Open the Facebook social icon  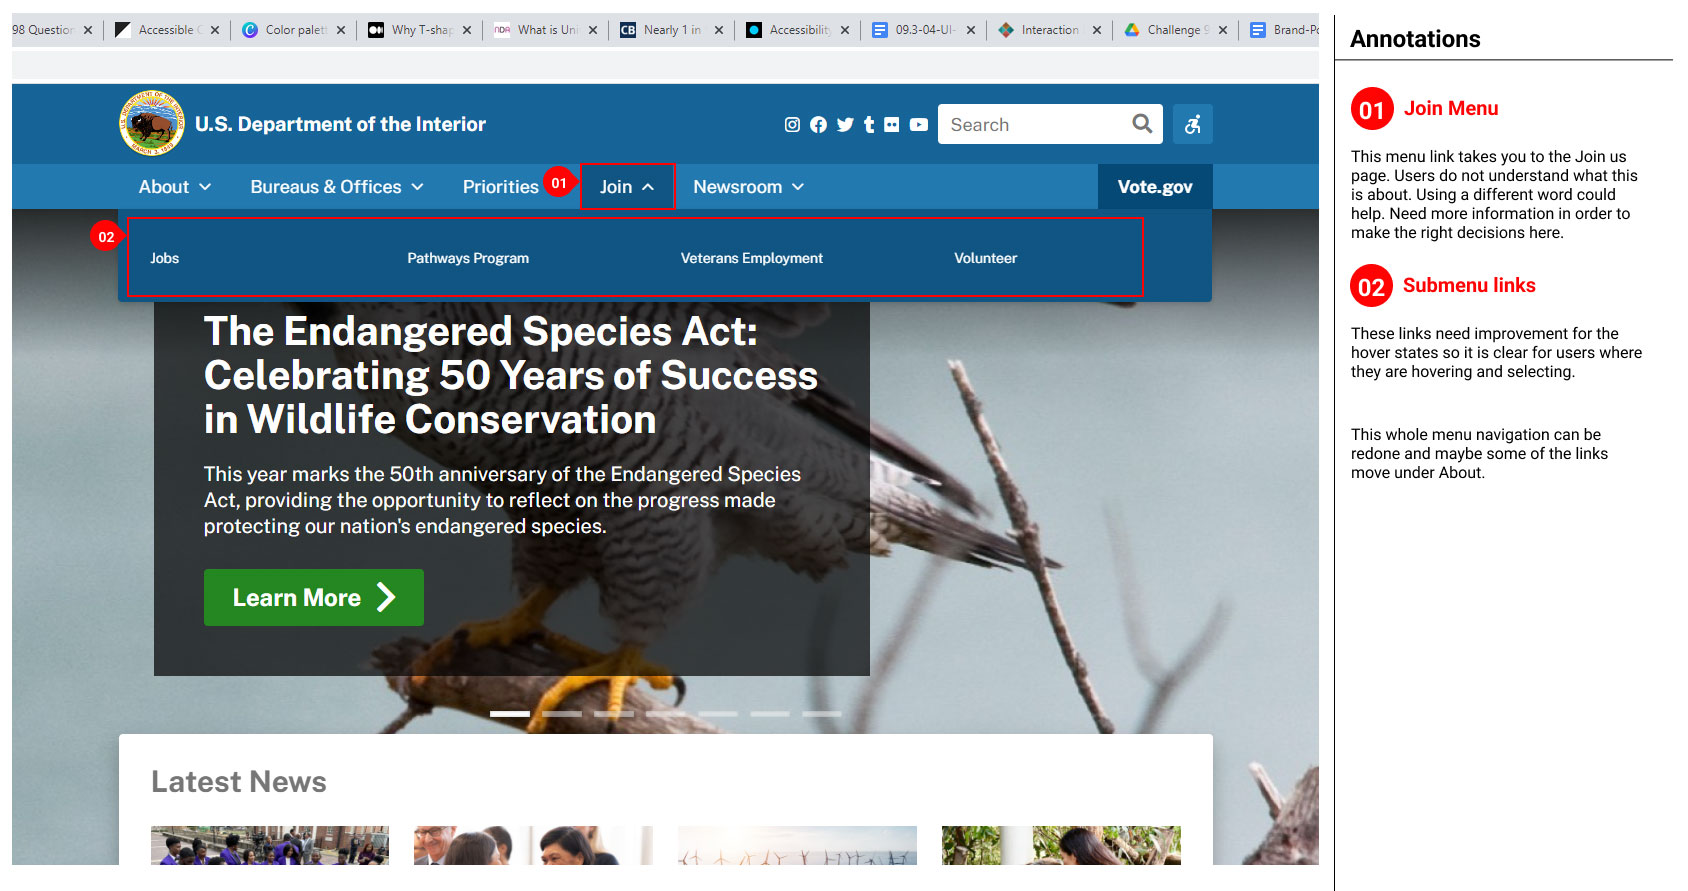click(818, 125)
